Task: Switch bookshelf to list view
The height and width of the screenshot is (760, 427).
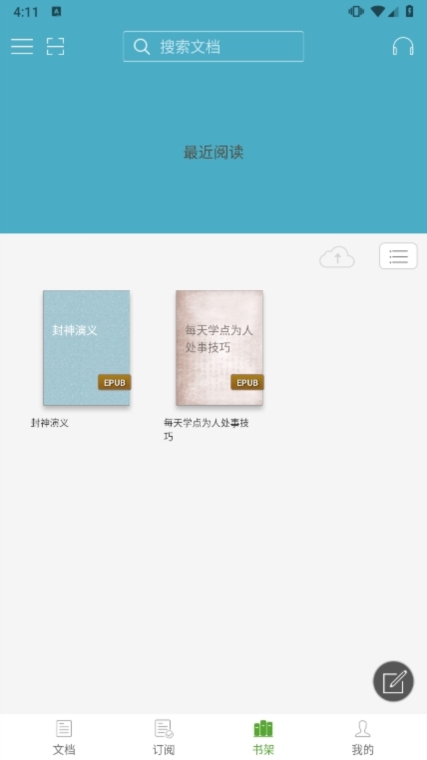Action: pyautogui.click(x=398, y=256)
